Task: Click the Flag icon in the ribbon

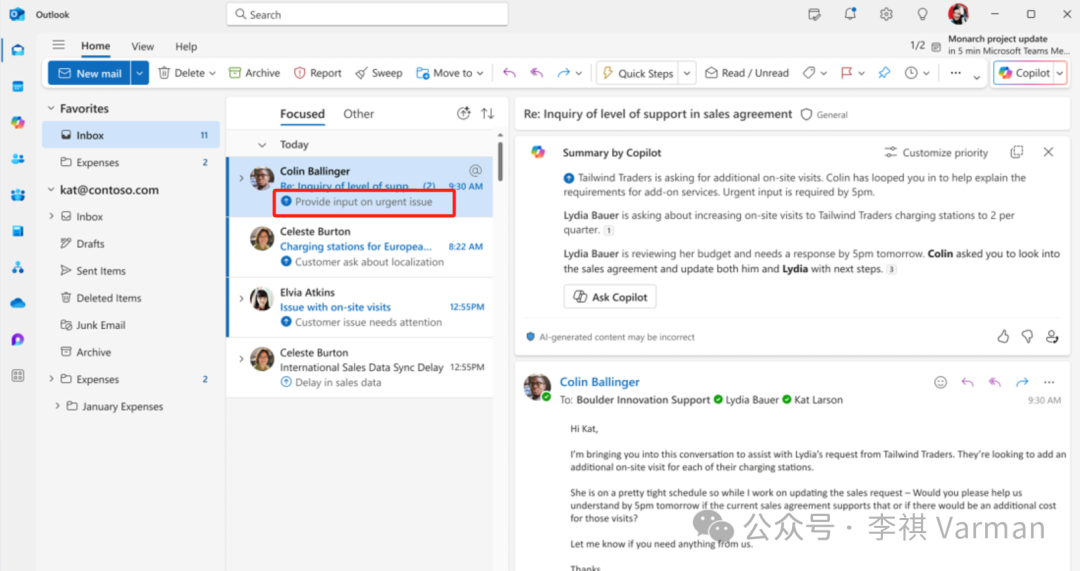Action: tap(847, 73)
